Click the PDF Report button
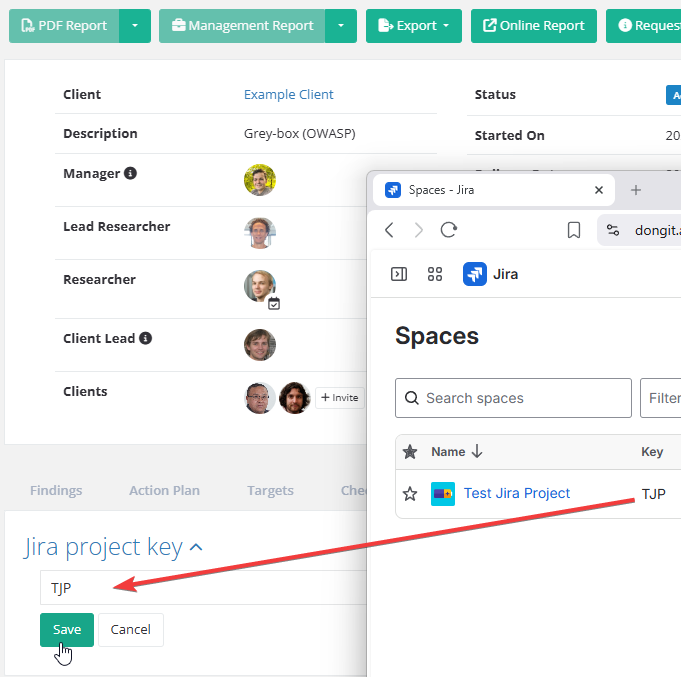 (x=64, y=26)
